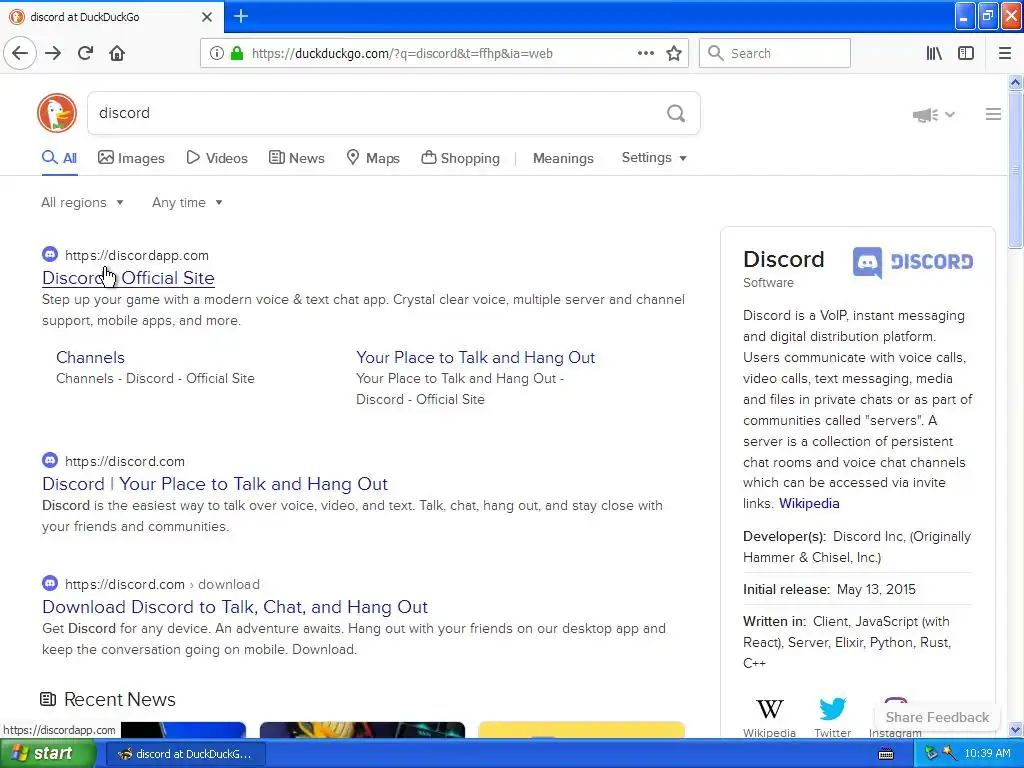The height and width of the screenshot is (768, 1024).
Task: Follow the Wikipedia link in description
Action: pos(809,504)
